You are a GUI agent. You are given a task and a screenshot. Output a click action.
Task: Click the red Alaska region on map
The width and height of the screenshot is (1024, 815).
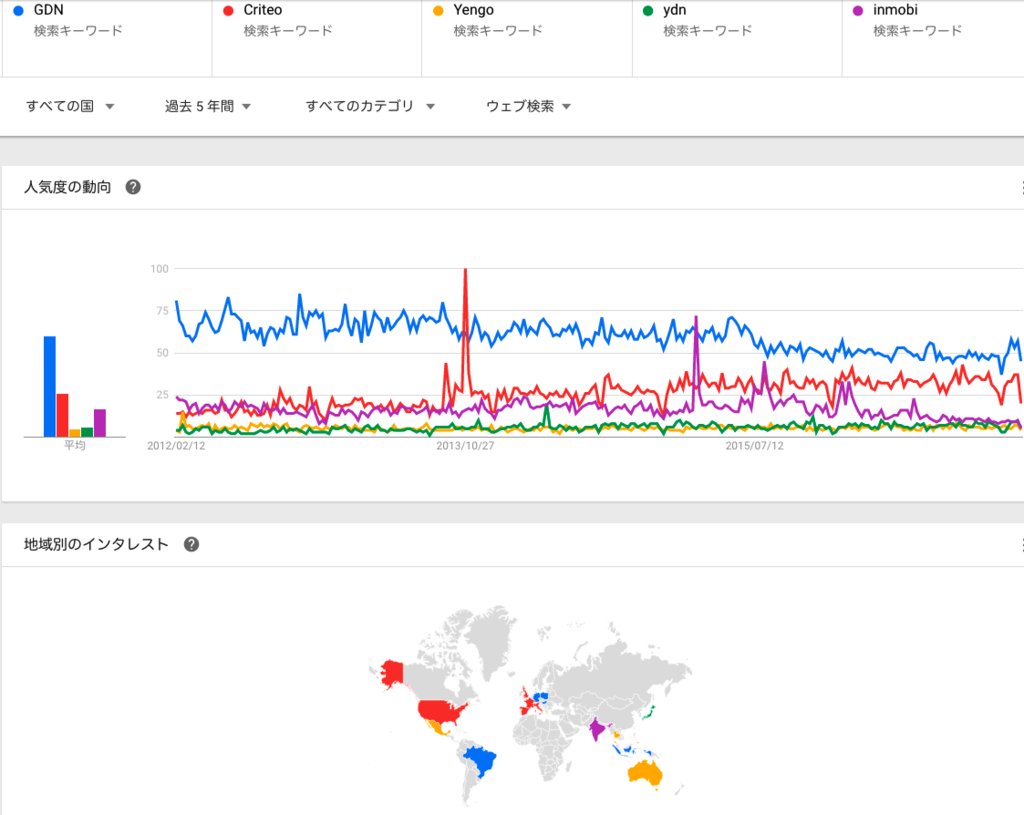[x=392, y=674]
